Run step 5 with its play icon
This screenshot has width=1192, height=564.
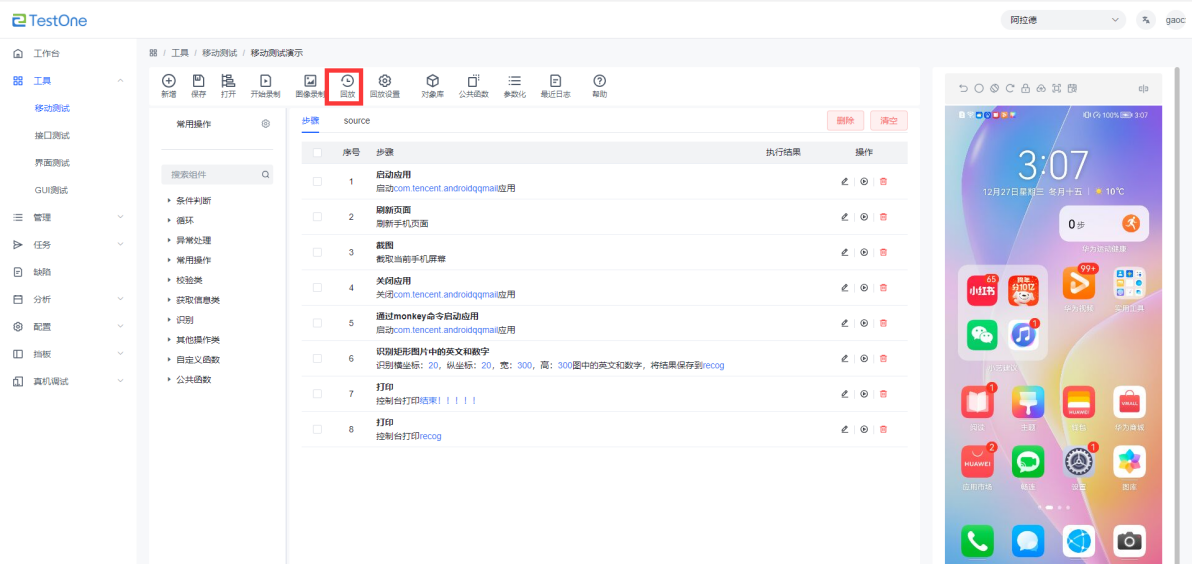[x=864, y=323]
